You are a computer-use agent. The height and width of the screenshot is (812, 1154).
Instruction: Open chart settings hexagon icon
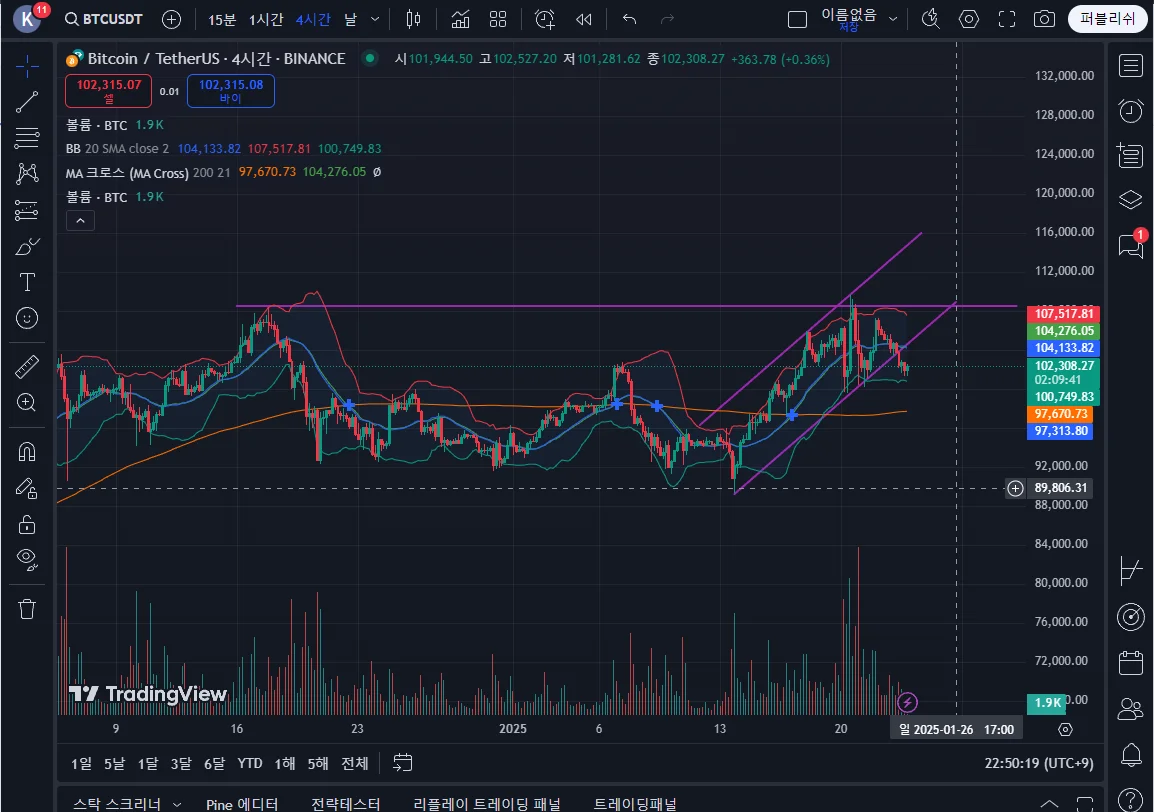[x=969, y=19]
